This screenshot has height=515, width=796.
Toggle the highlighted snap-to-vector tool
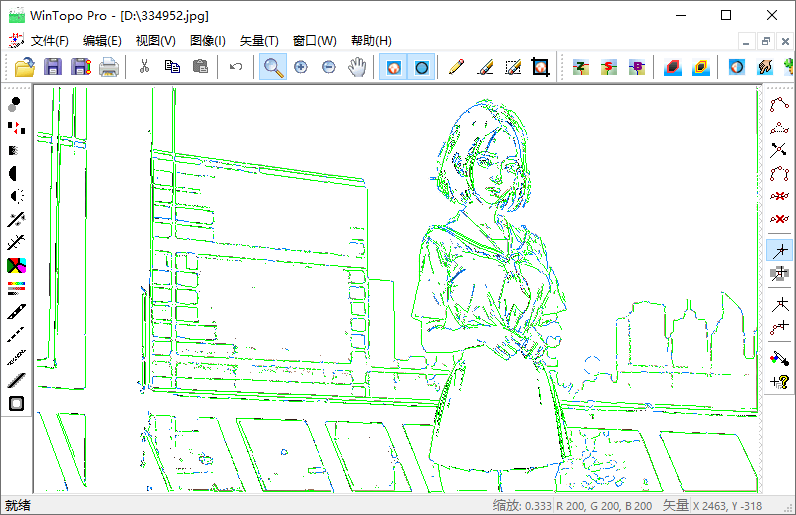(x=779, y=251)
